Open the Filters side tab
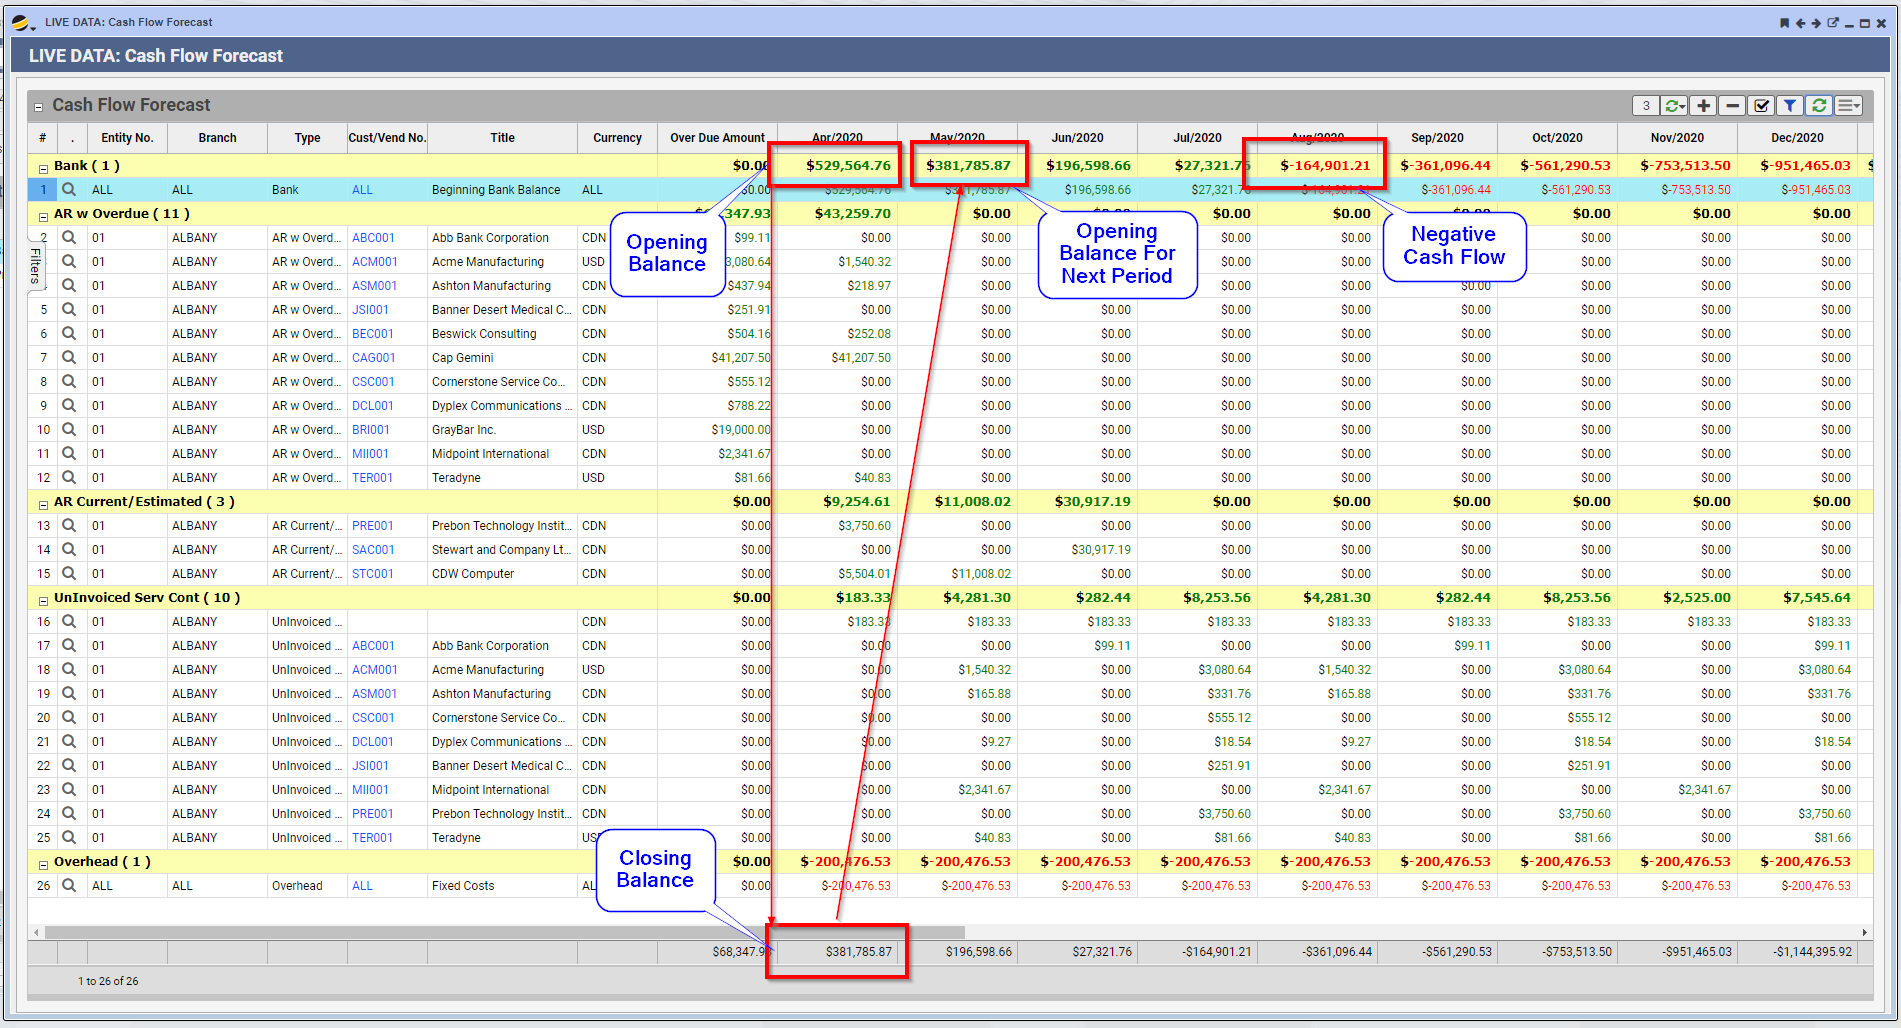Screen dimensions: 1901x1028 tap(35, 266)
